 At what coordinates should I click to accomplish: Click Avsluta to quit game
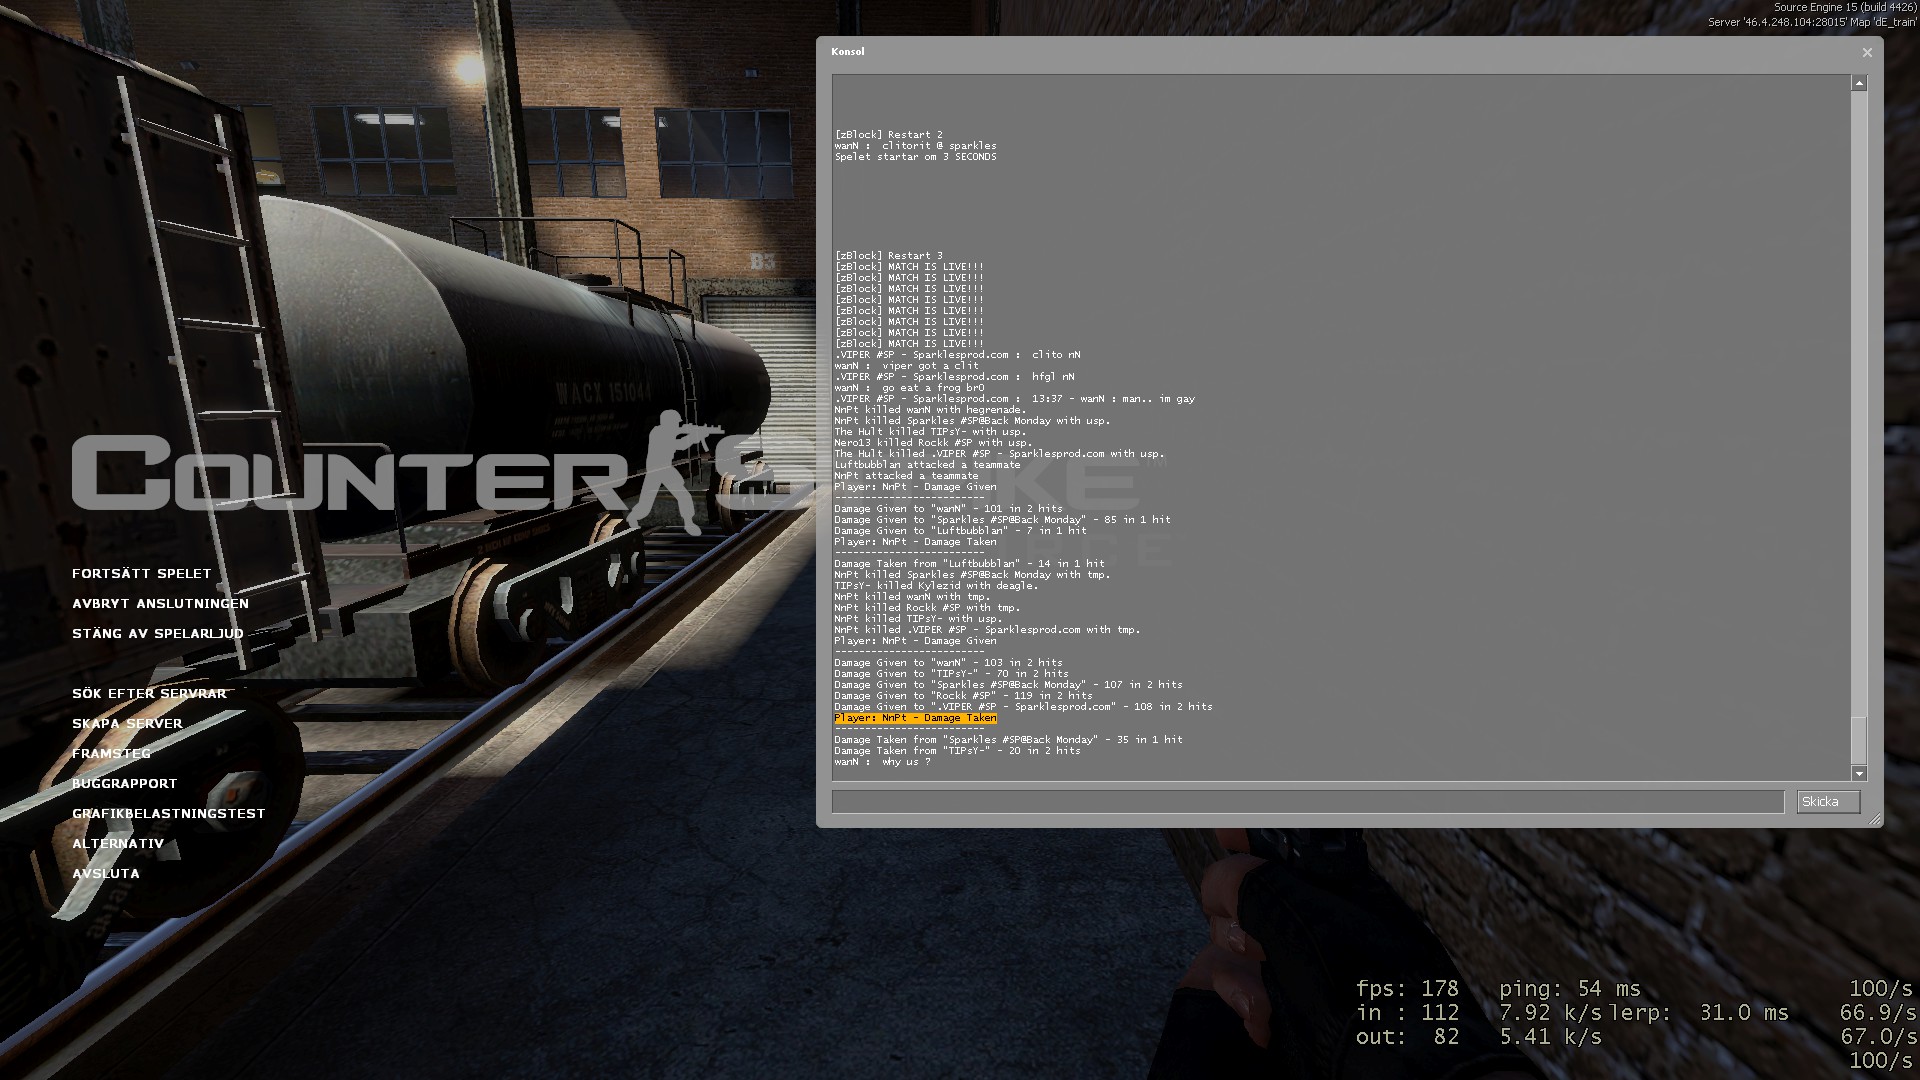105,874
